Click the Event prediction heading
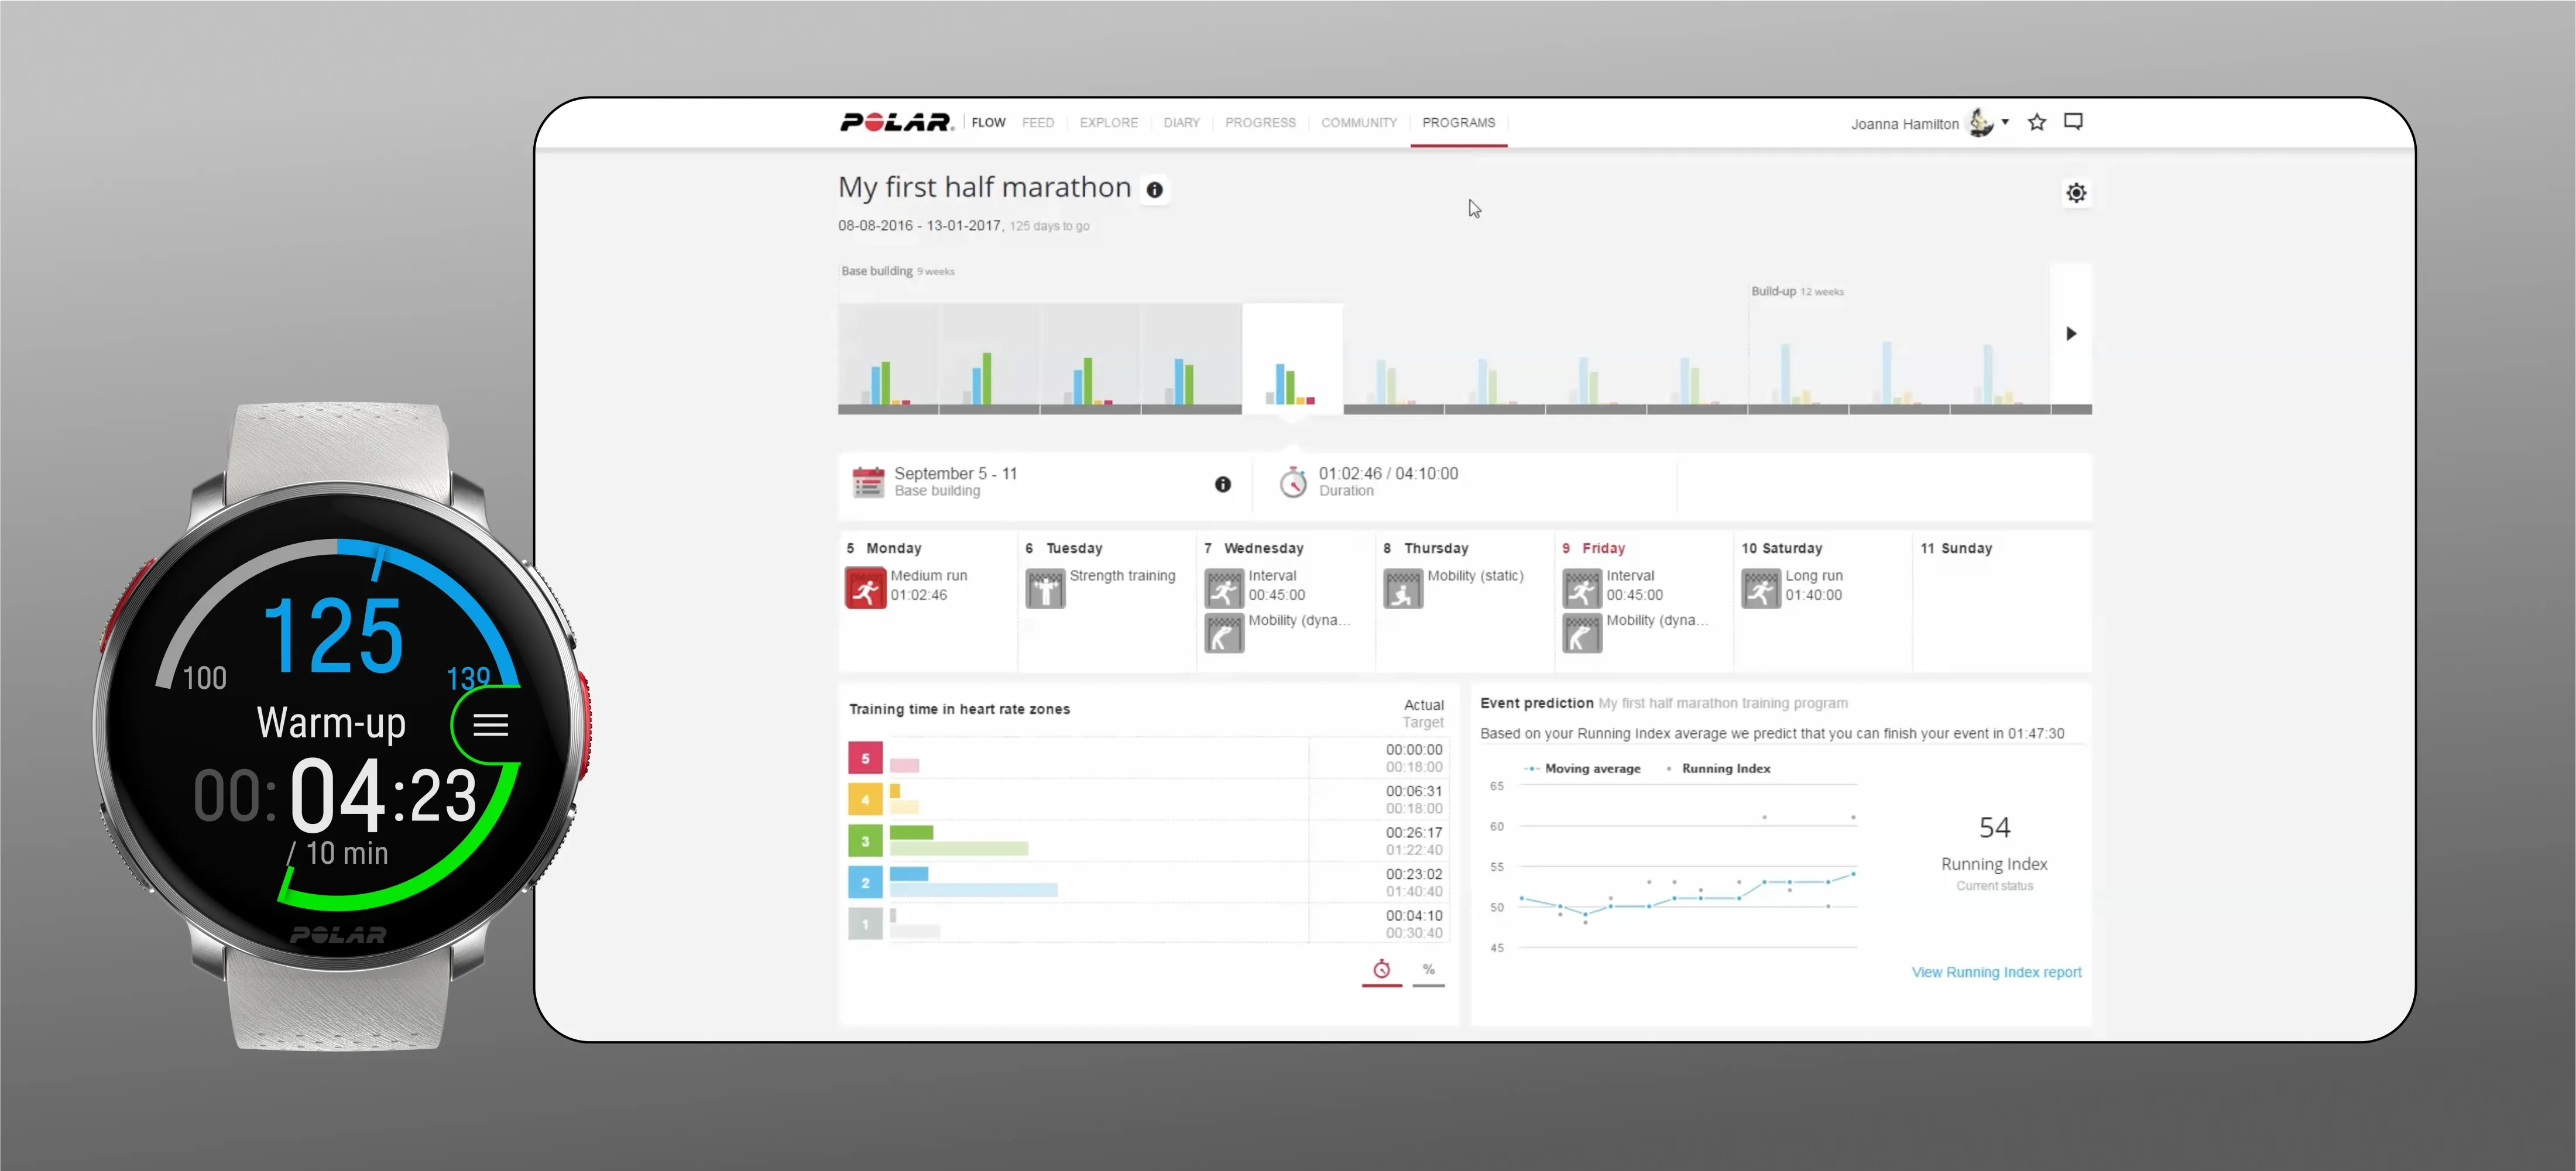The image size is (2576, 1171). tap(1537, 703)
